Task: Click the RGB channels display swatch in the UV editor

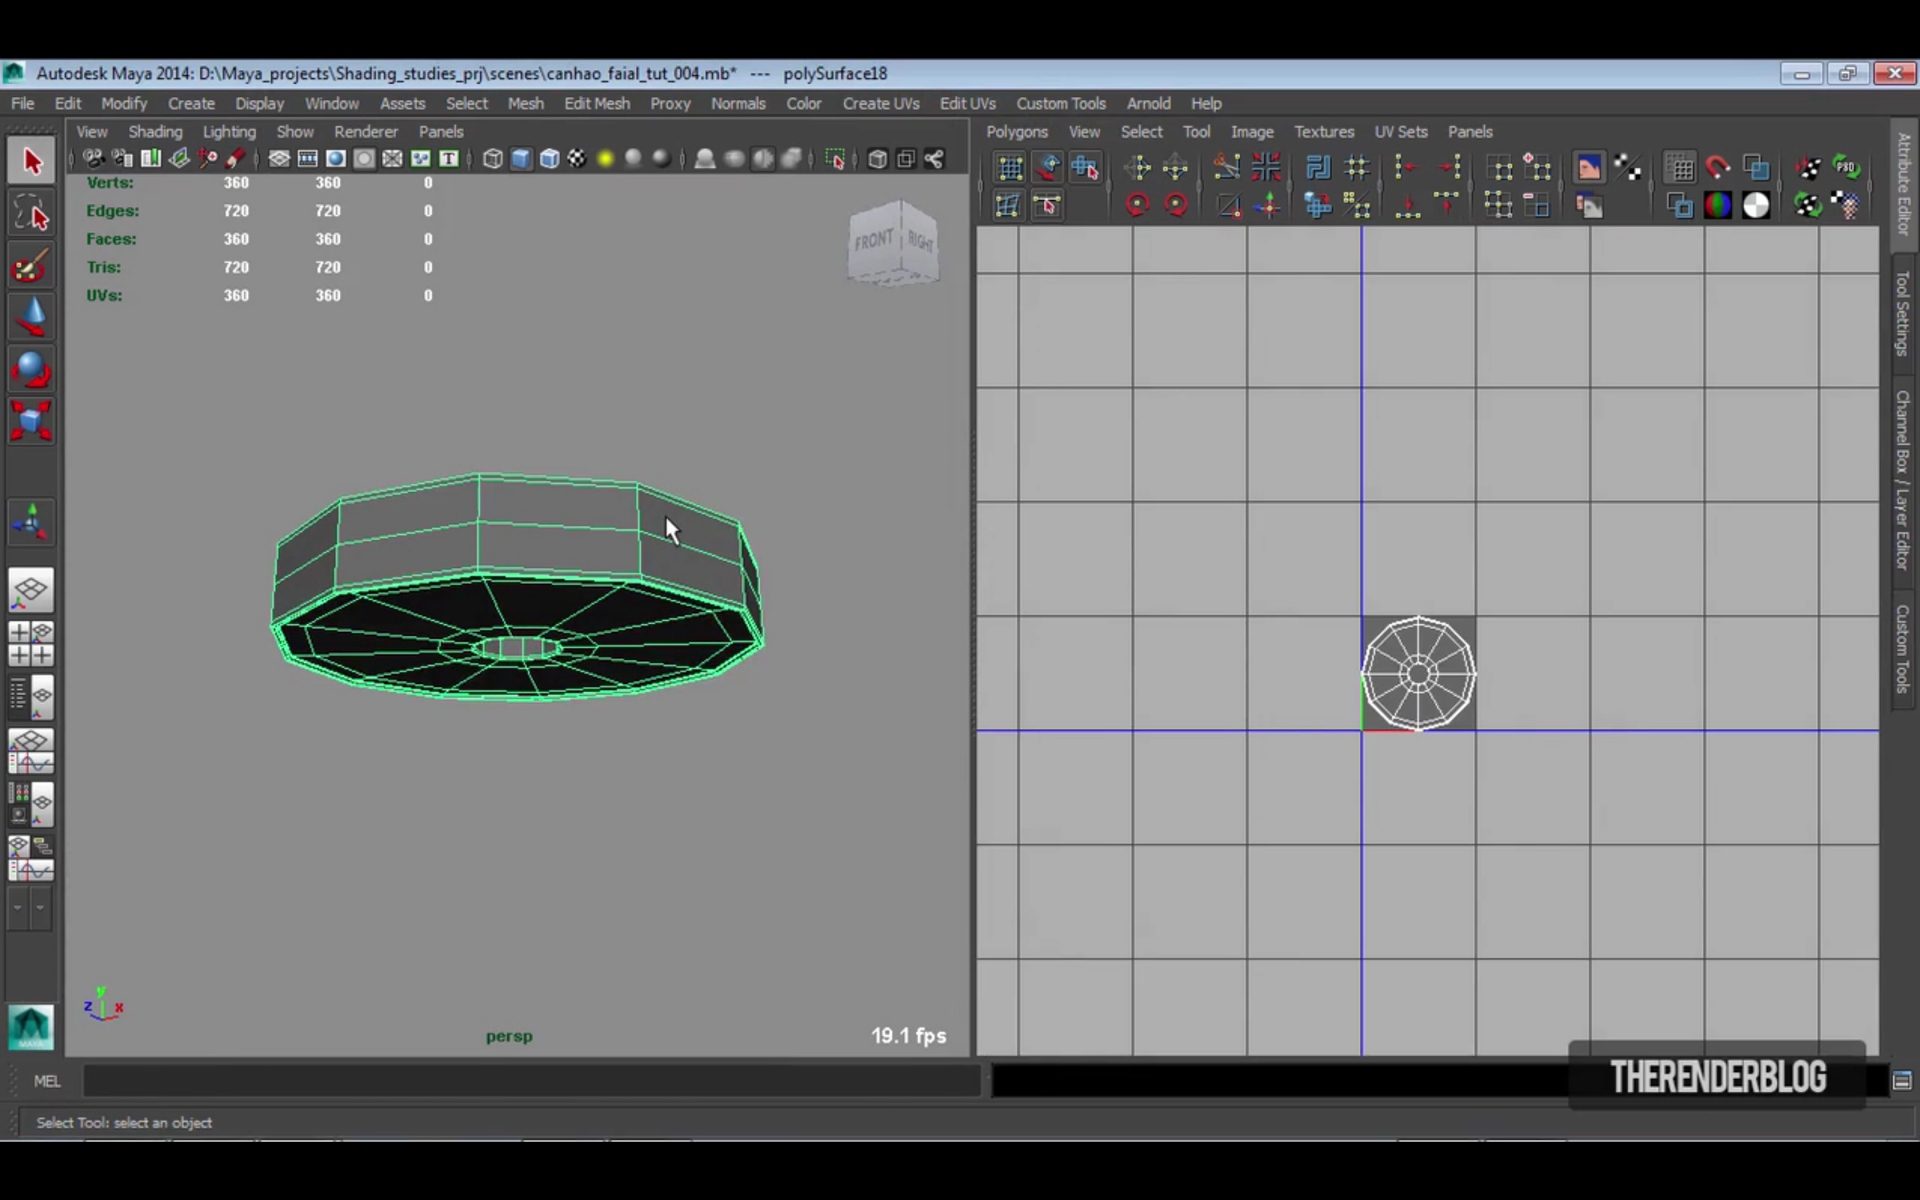Action: point(1719,205)
